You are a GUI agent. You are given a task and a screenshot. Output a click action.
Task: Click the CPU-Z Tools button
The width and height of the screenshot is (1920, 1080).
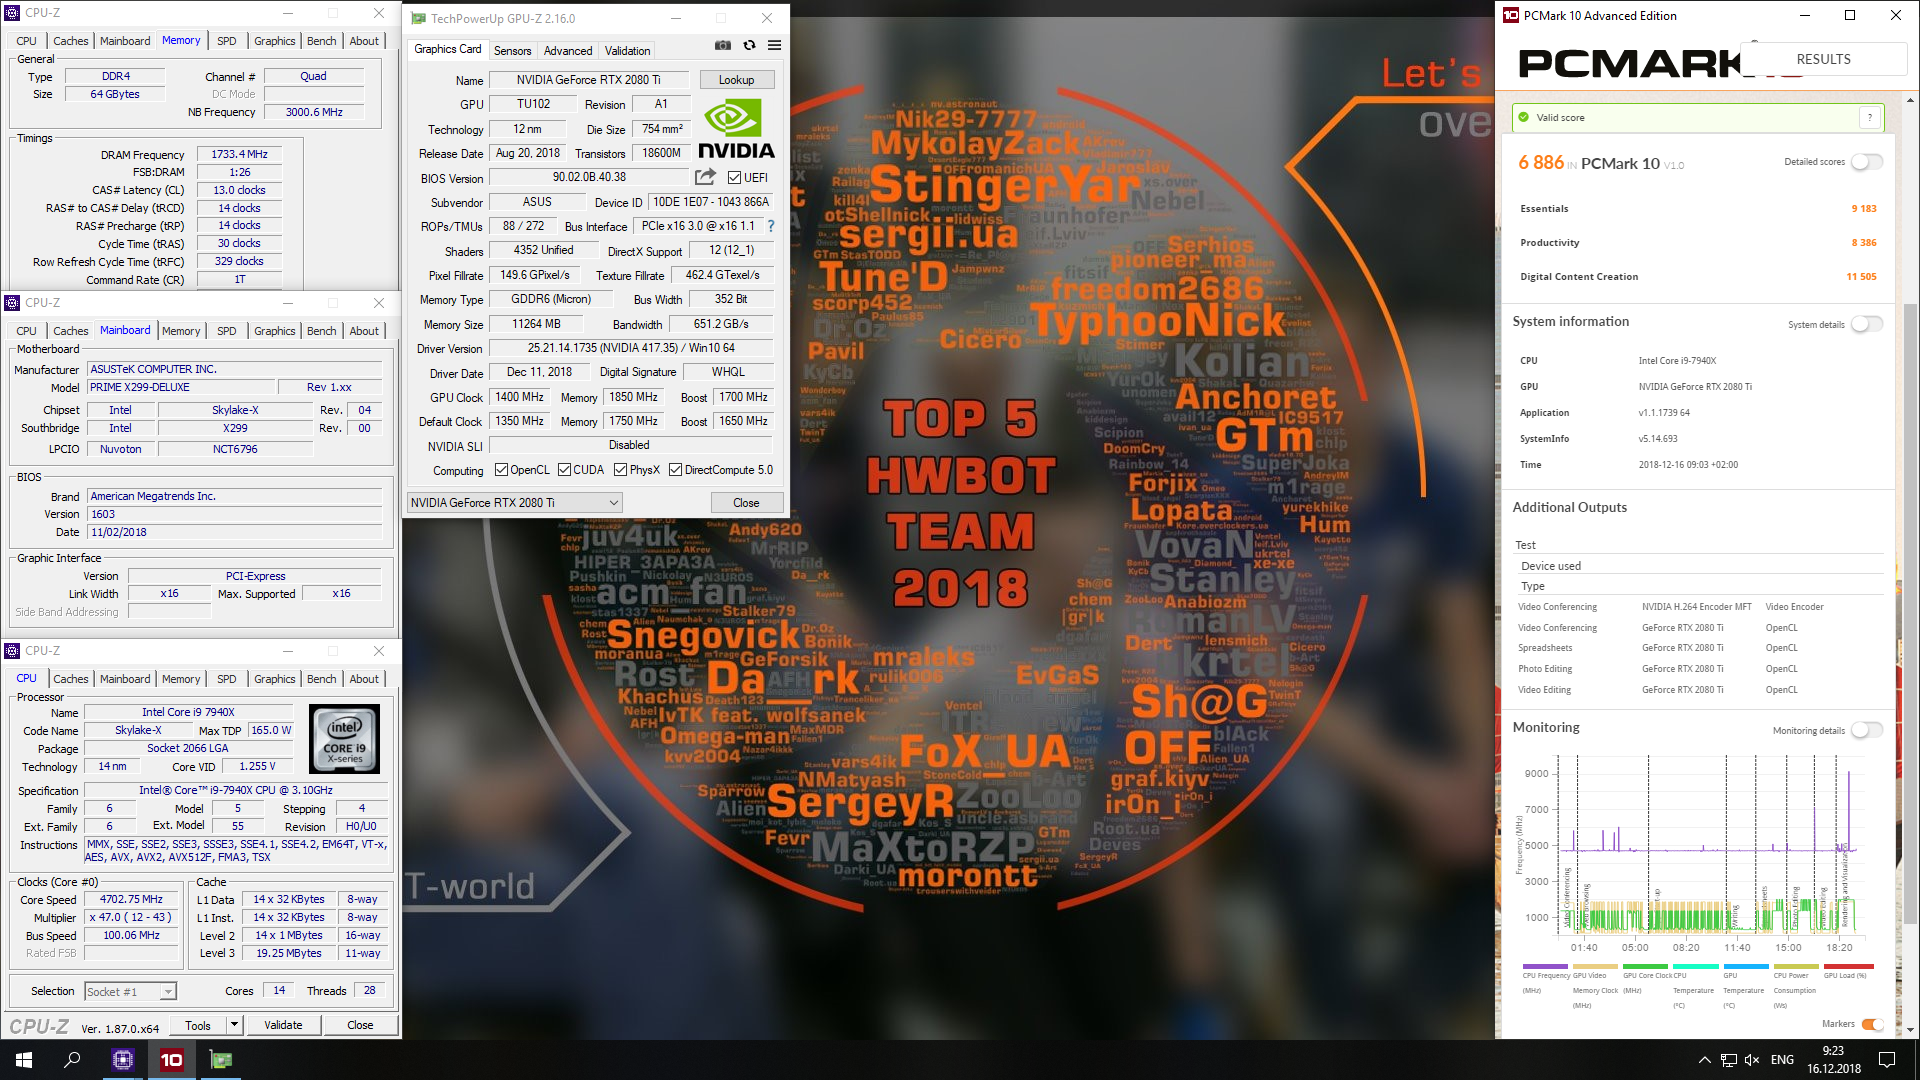pos(198,1025)
